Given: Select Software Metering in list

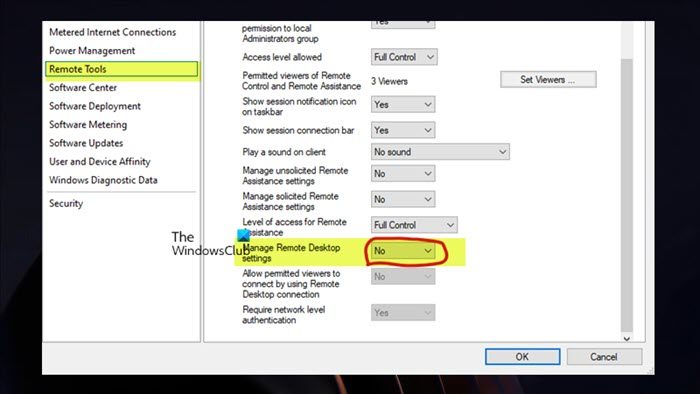Looking at the screenshot, I should [x=88, y=124].
